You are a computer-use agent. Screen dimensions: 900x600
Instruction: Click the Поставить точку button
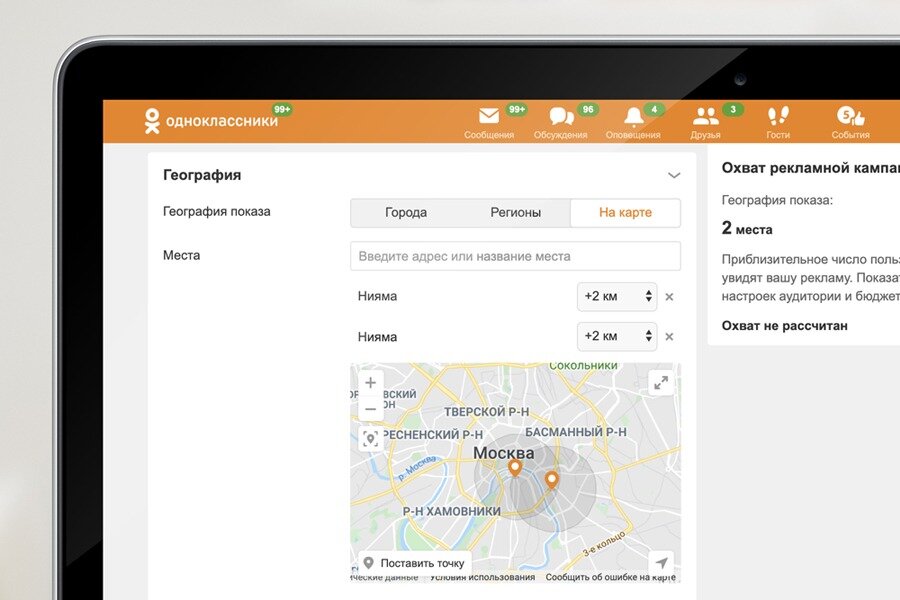414,563
